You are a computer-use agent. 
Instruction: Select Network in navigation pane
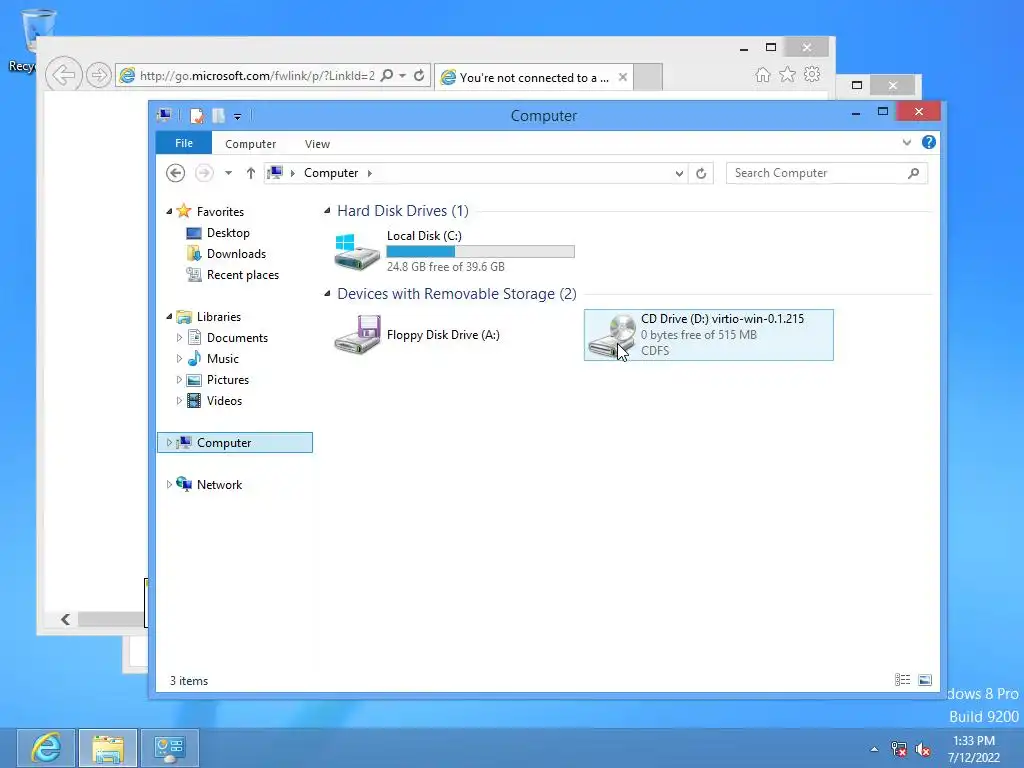(219, 485)
